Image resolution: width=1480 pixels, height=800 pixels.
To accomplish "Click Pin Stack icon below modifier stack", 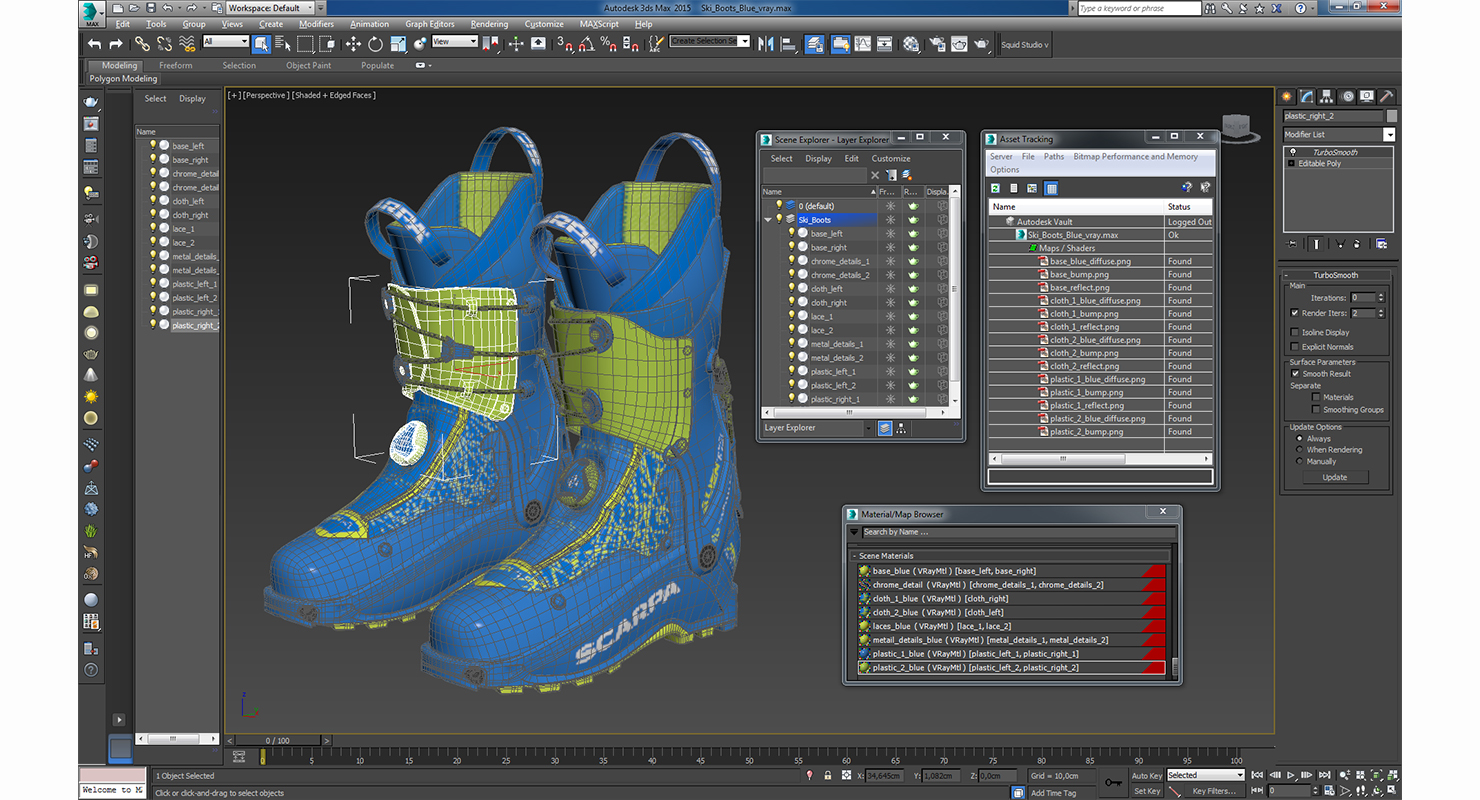I will point(1292,243).
